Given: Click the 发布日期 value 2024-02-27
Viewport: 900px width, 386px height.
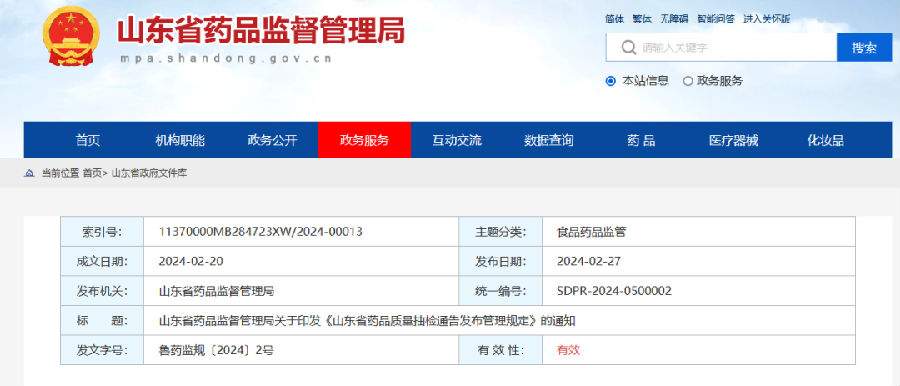Looking at the screenshot, I should (589, 261).
